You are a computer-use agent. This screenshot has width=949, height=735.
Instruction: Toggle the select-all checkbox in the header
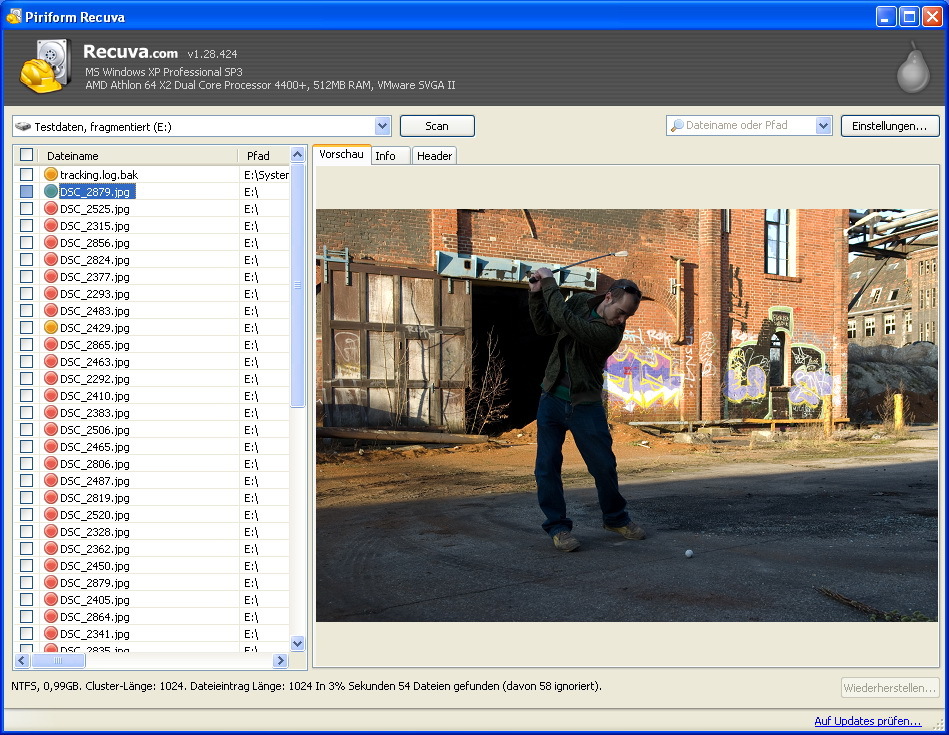point(27,155)
